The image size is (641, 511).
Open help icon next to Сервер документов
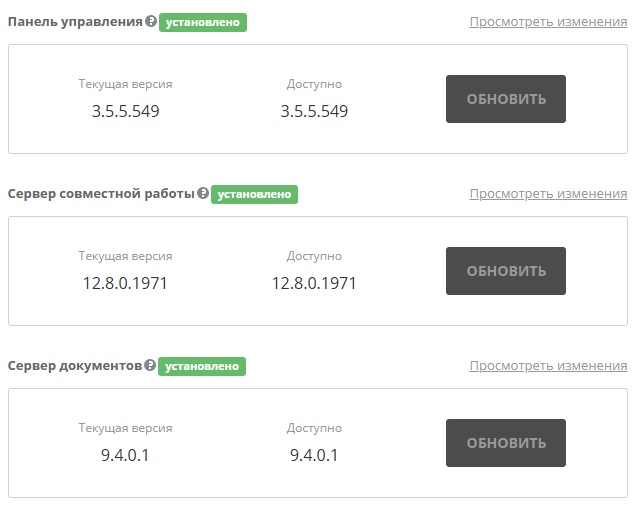[150, 365]
